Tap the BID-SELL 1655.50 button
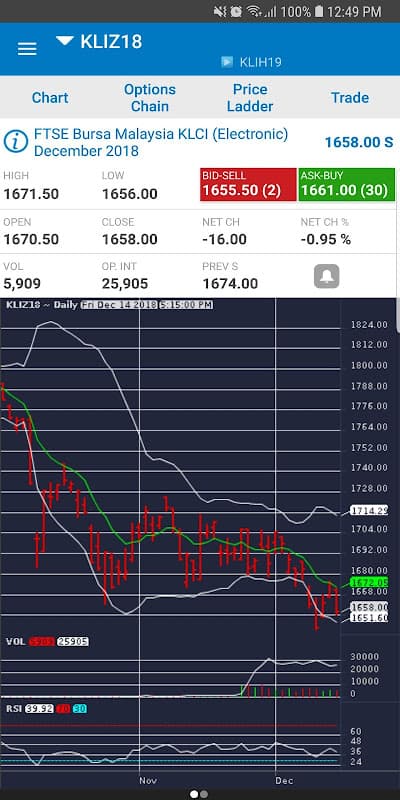Image resolution: width=400 pixels, height=800 pixels. pyautogui.click(x=248, y=184)
